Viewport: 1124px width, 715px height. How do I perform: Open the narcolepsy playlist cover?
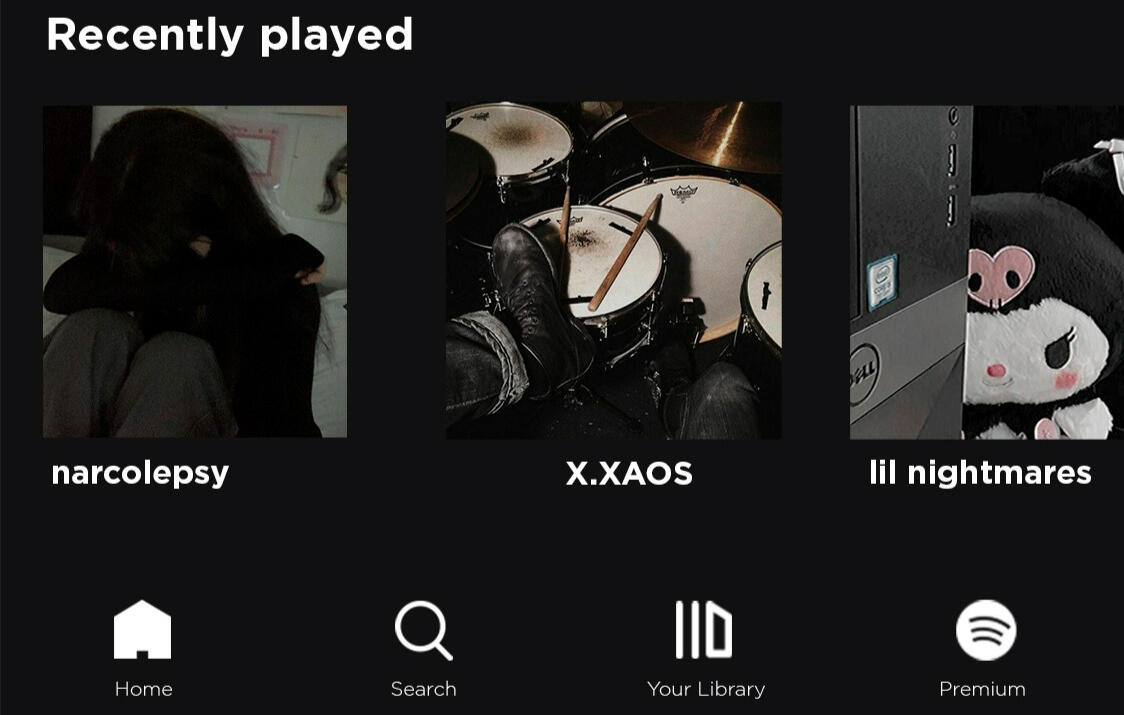point(195,272)
